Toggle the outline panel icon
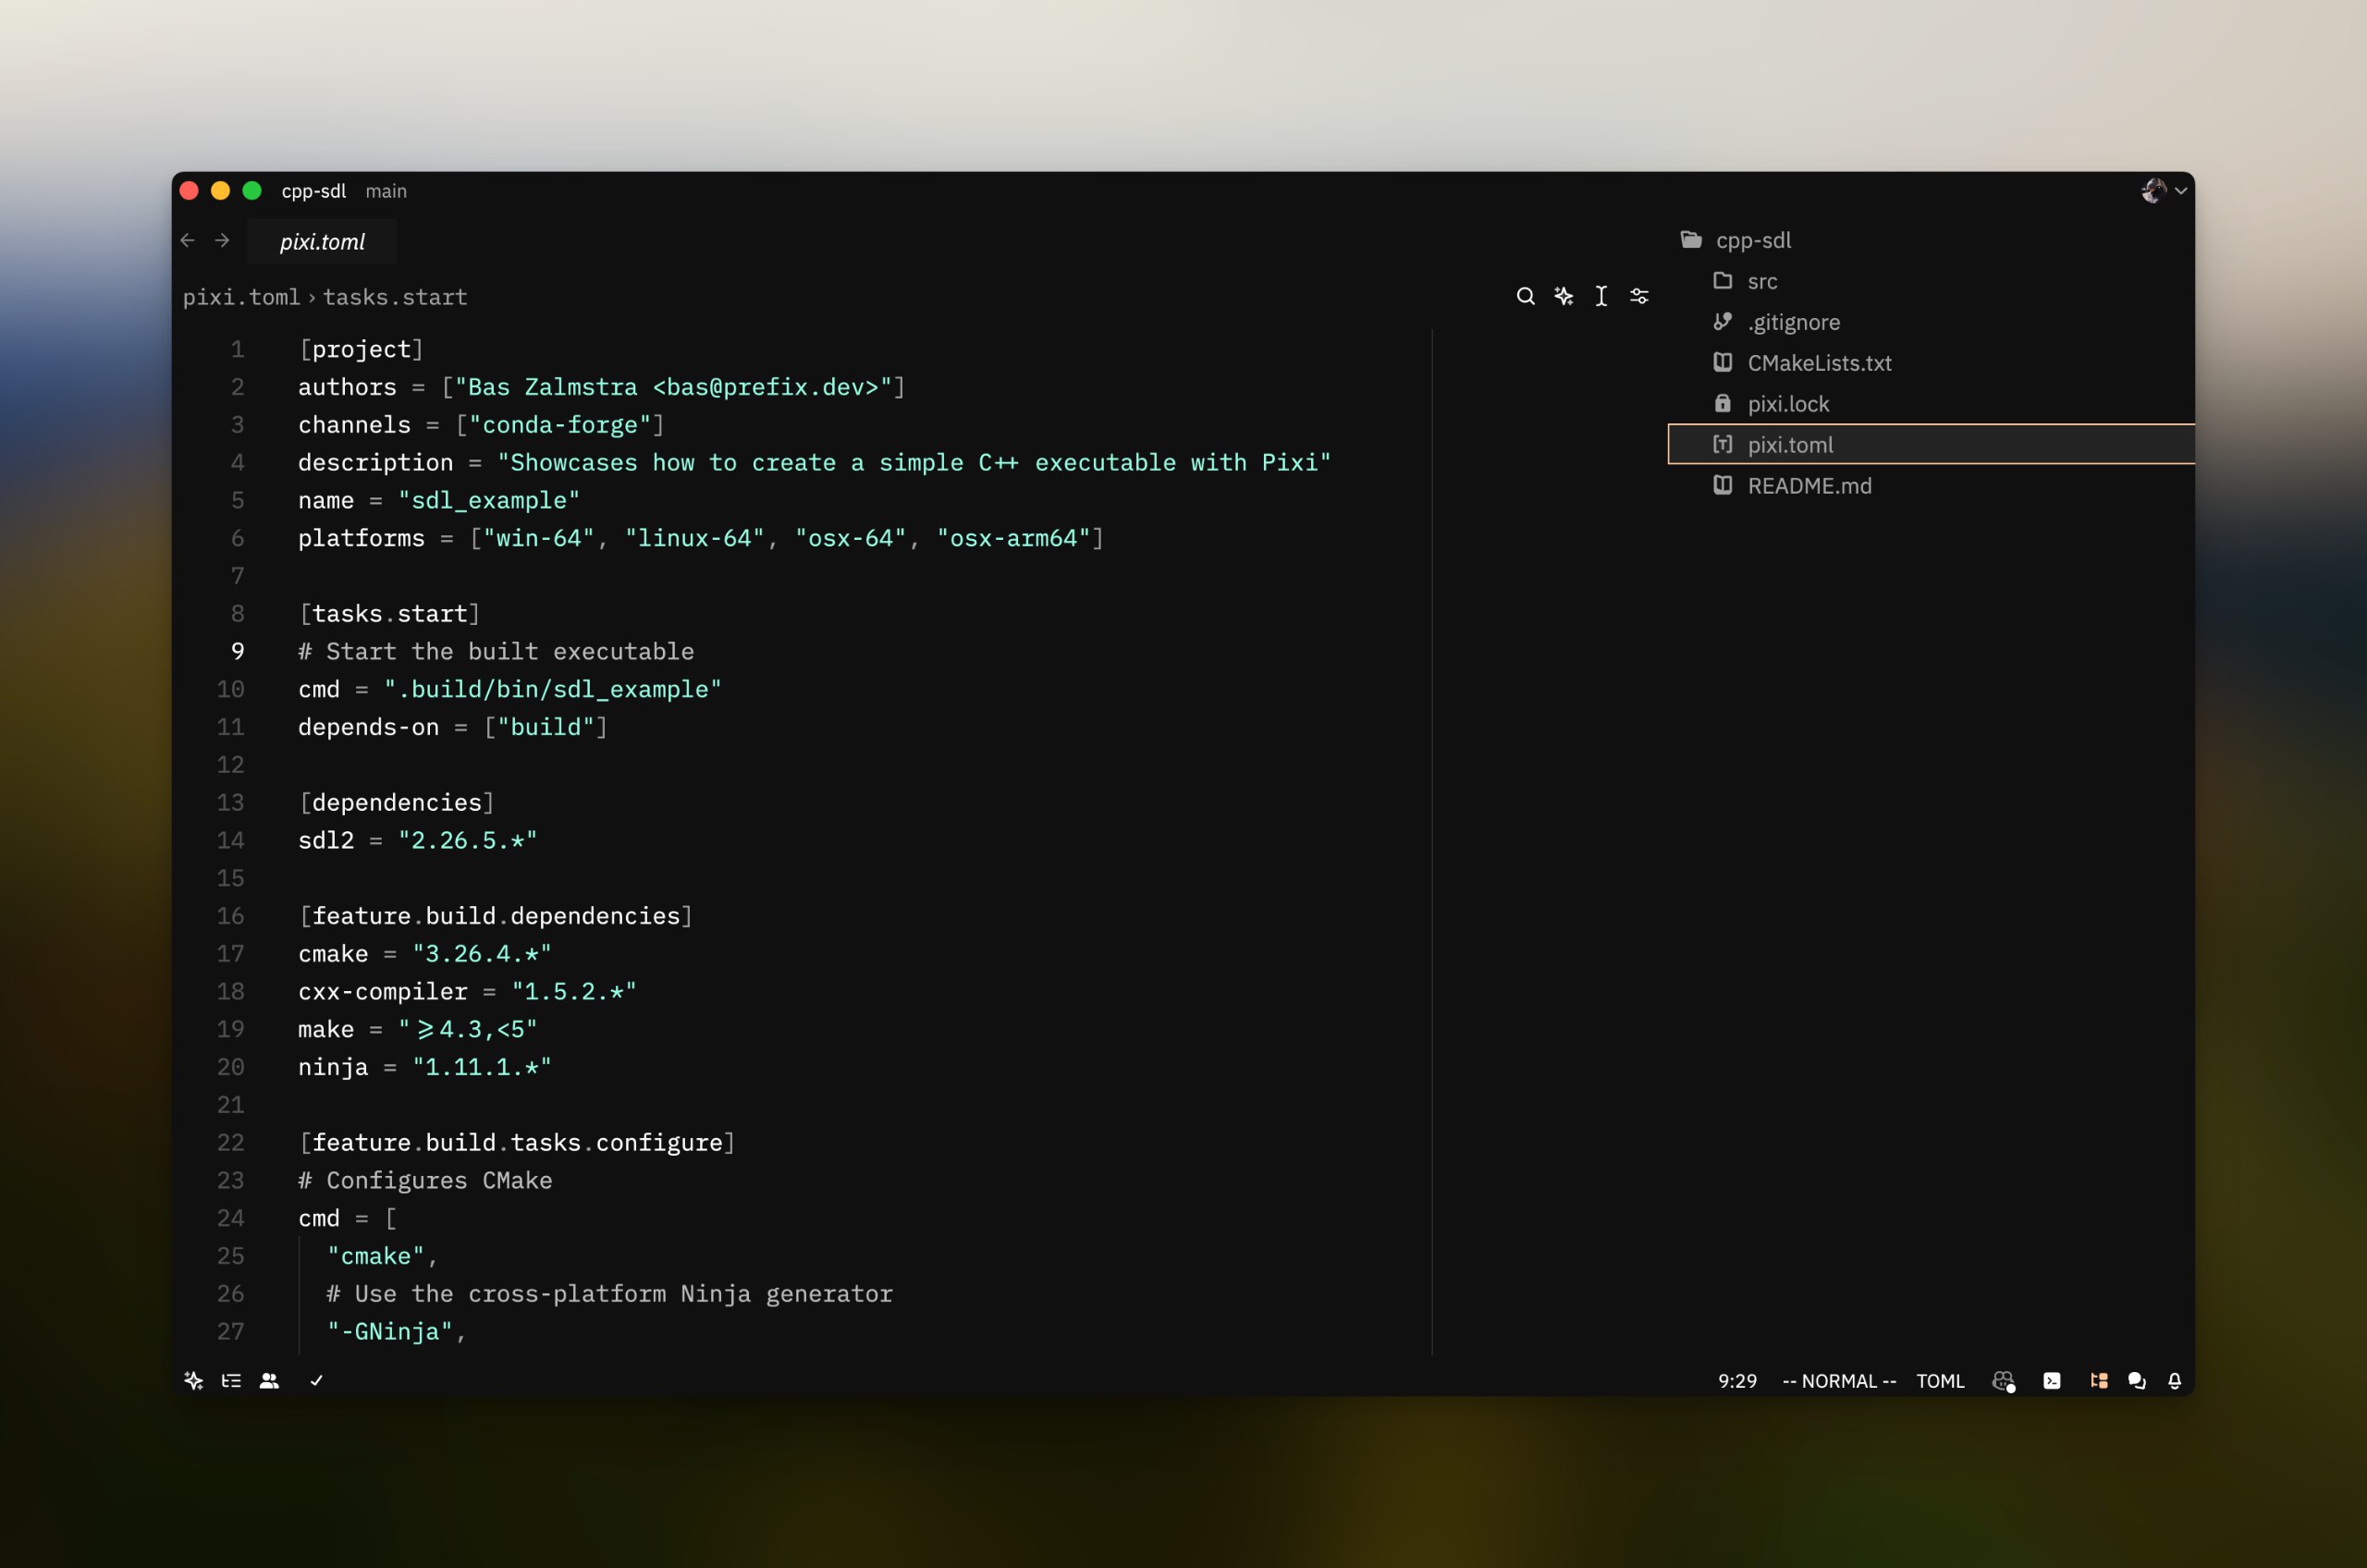2367x1568 pixels. point(231,1381)
